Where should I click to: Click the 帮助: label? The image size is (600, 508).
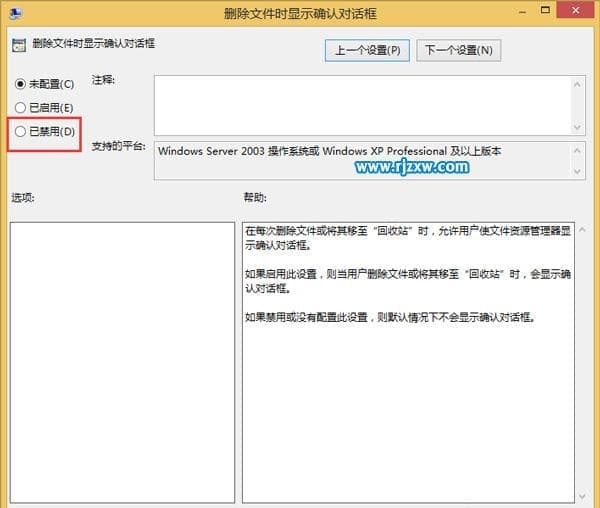pos(255,198)
